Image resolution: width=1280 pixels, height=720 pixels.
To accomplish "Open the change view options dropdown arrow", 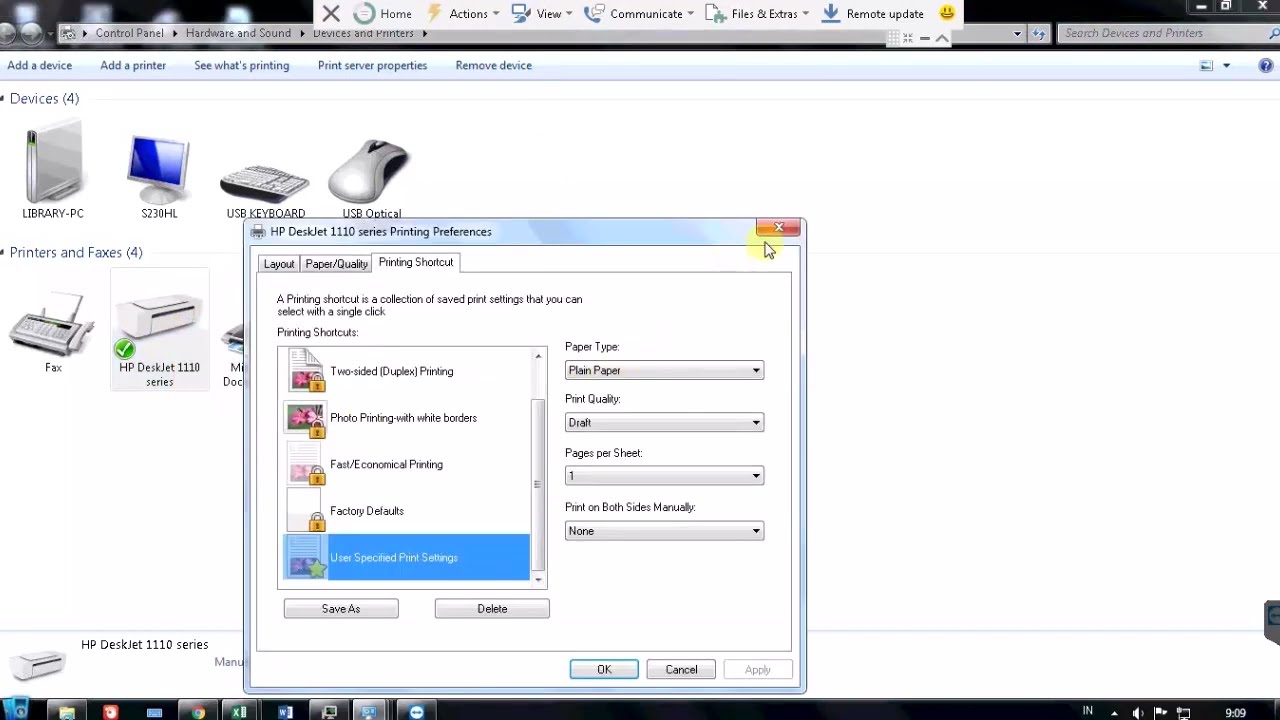I will (x=1226, y=66).
